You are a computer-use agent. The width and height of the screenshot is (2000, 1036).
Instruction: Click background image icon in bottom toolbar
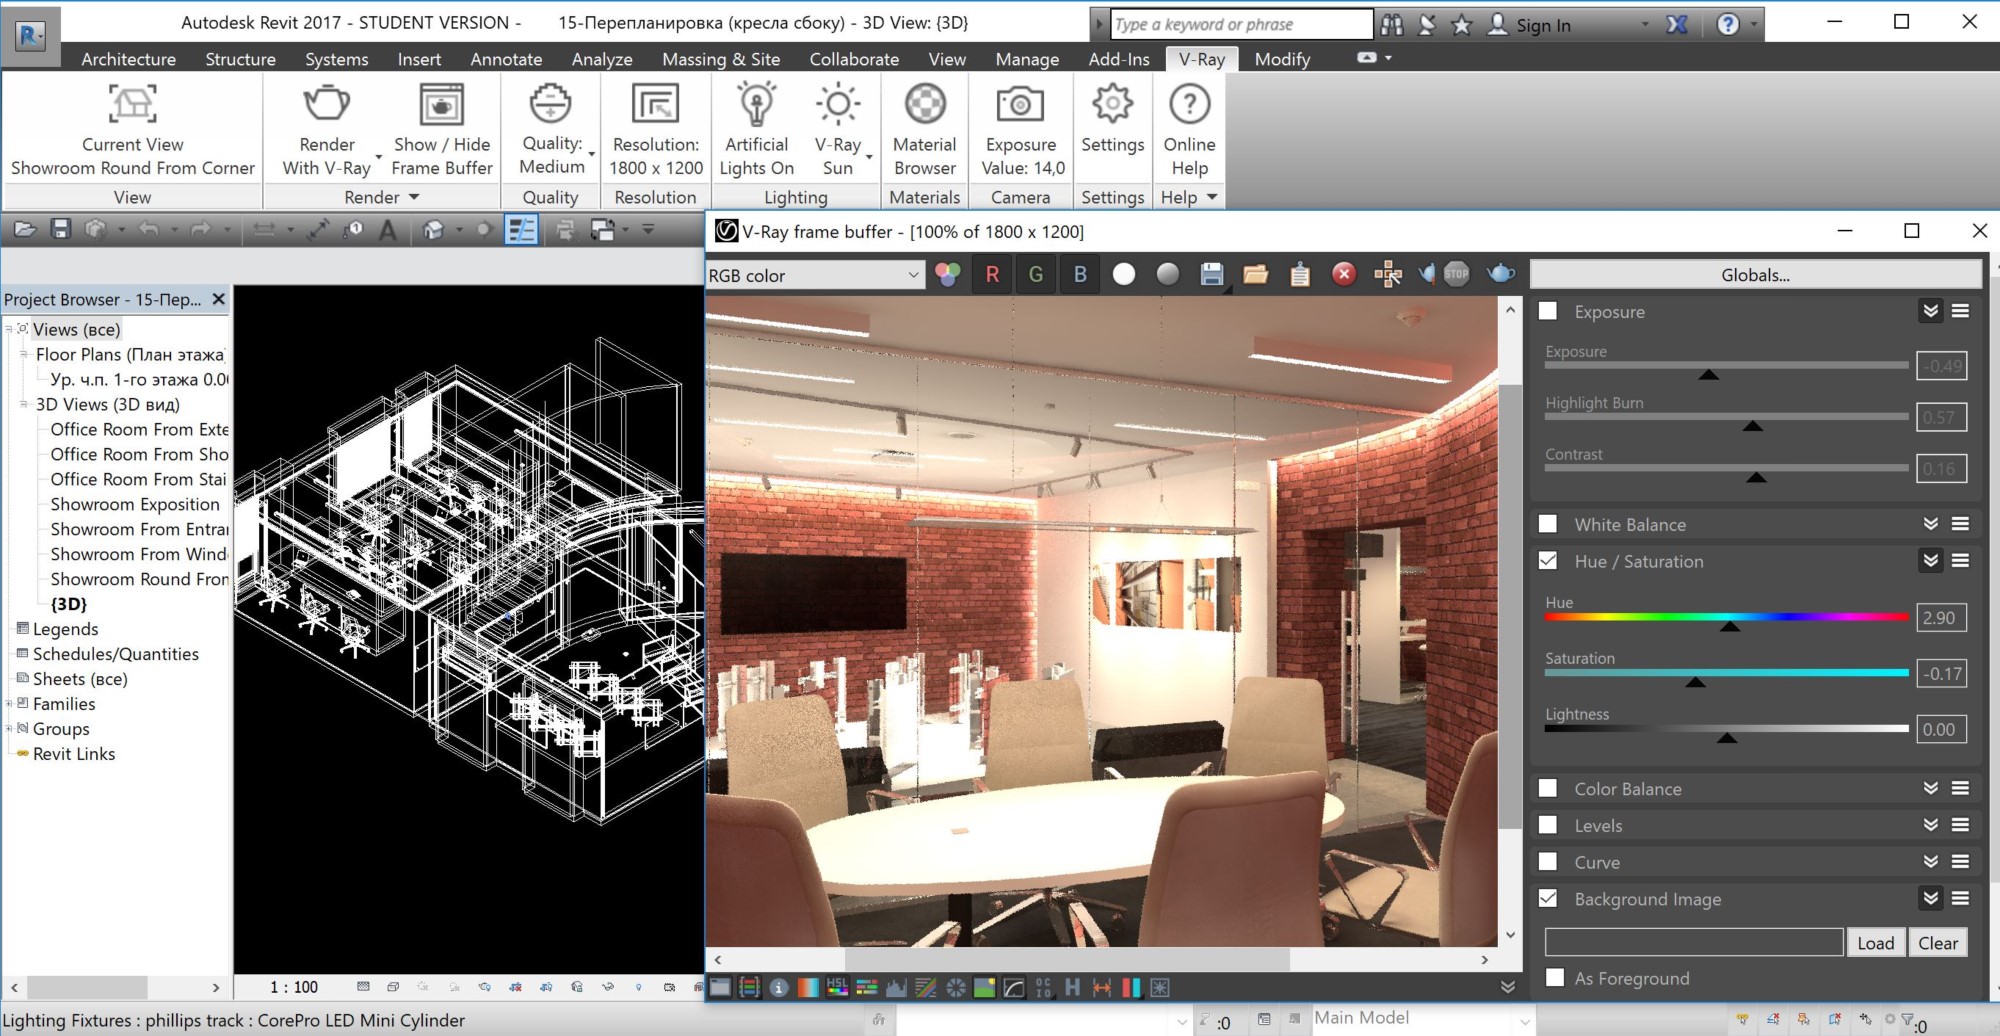point(985,988)
